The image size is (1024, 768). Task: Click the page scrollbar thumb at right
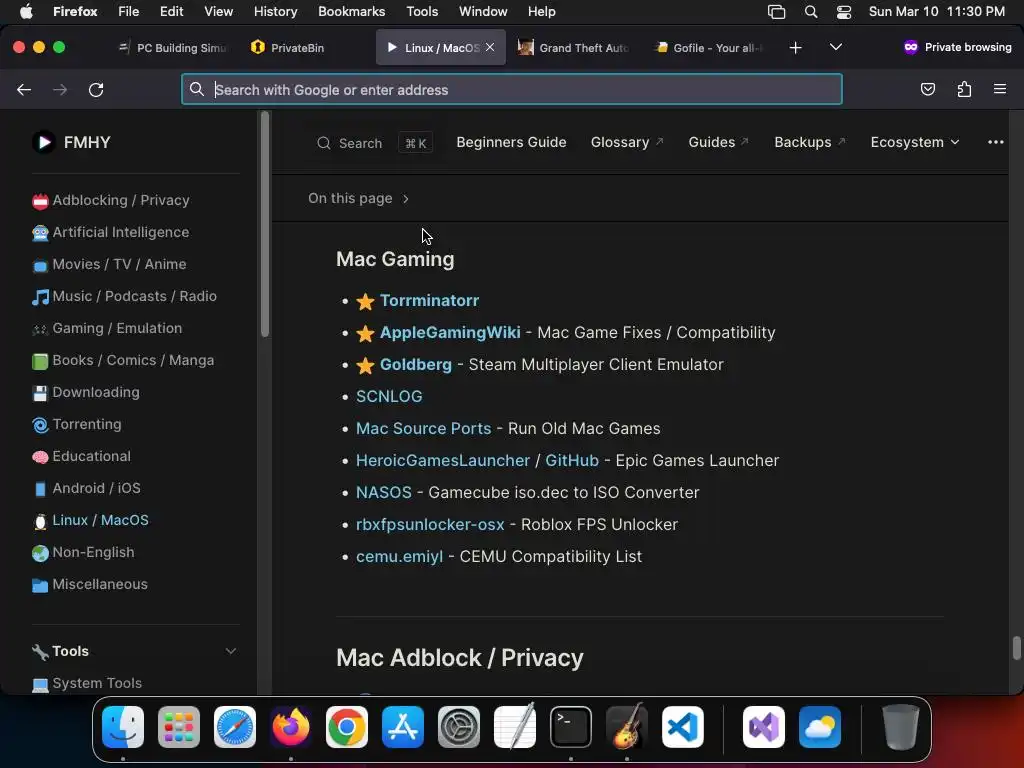(x=1016, y=648)
